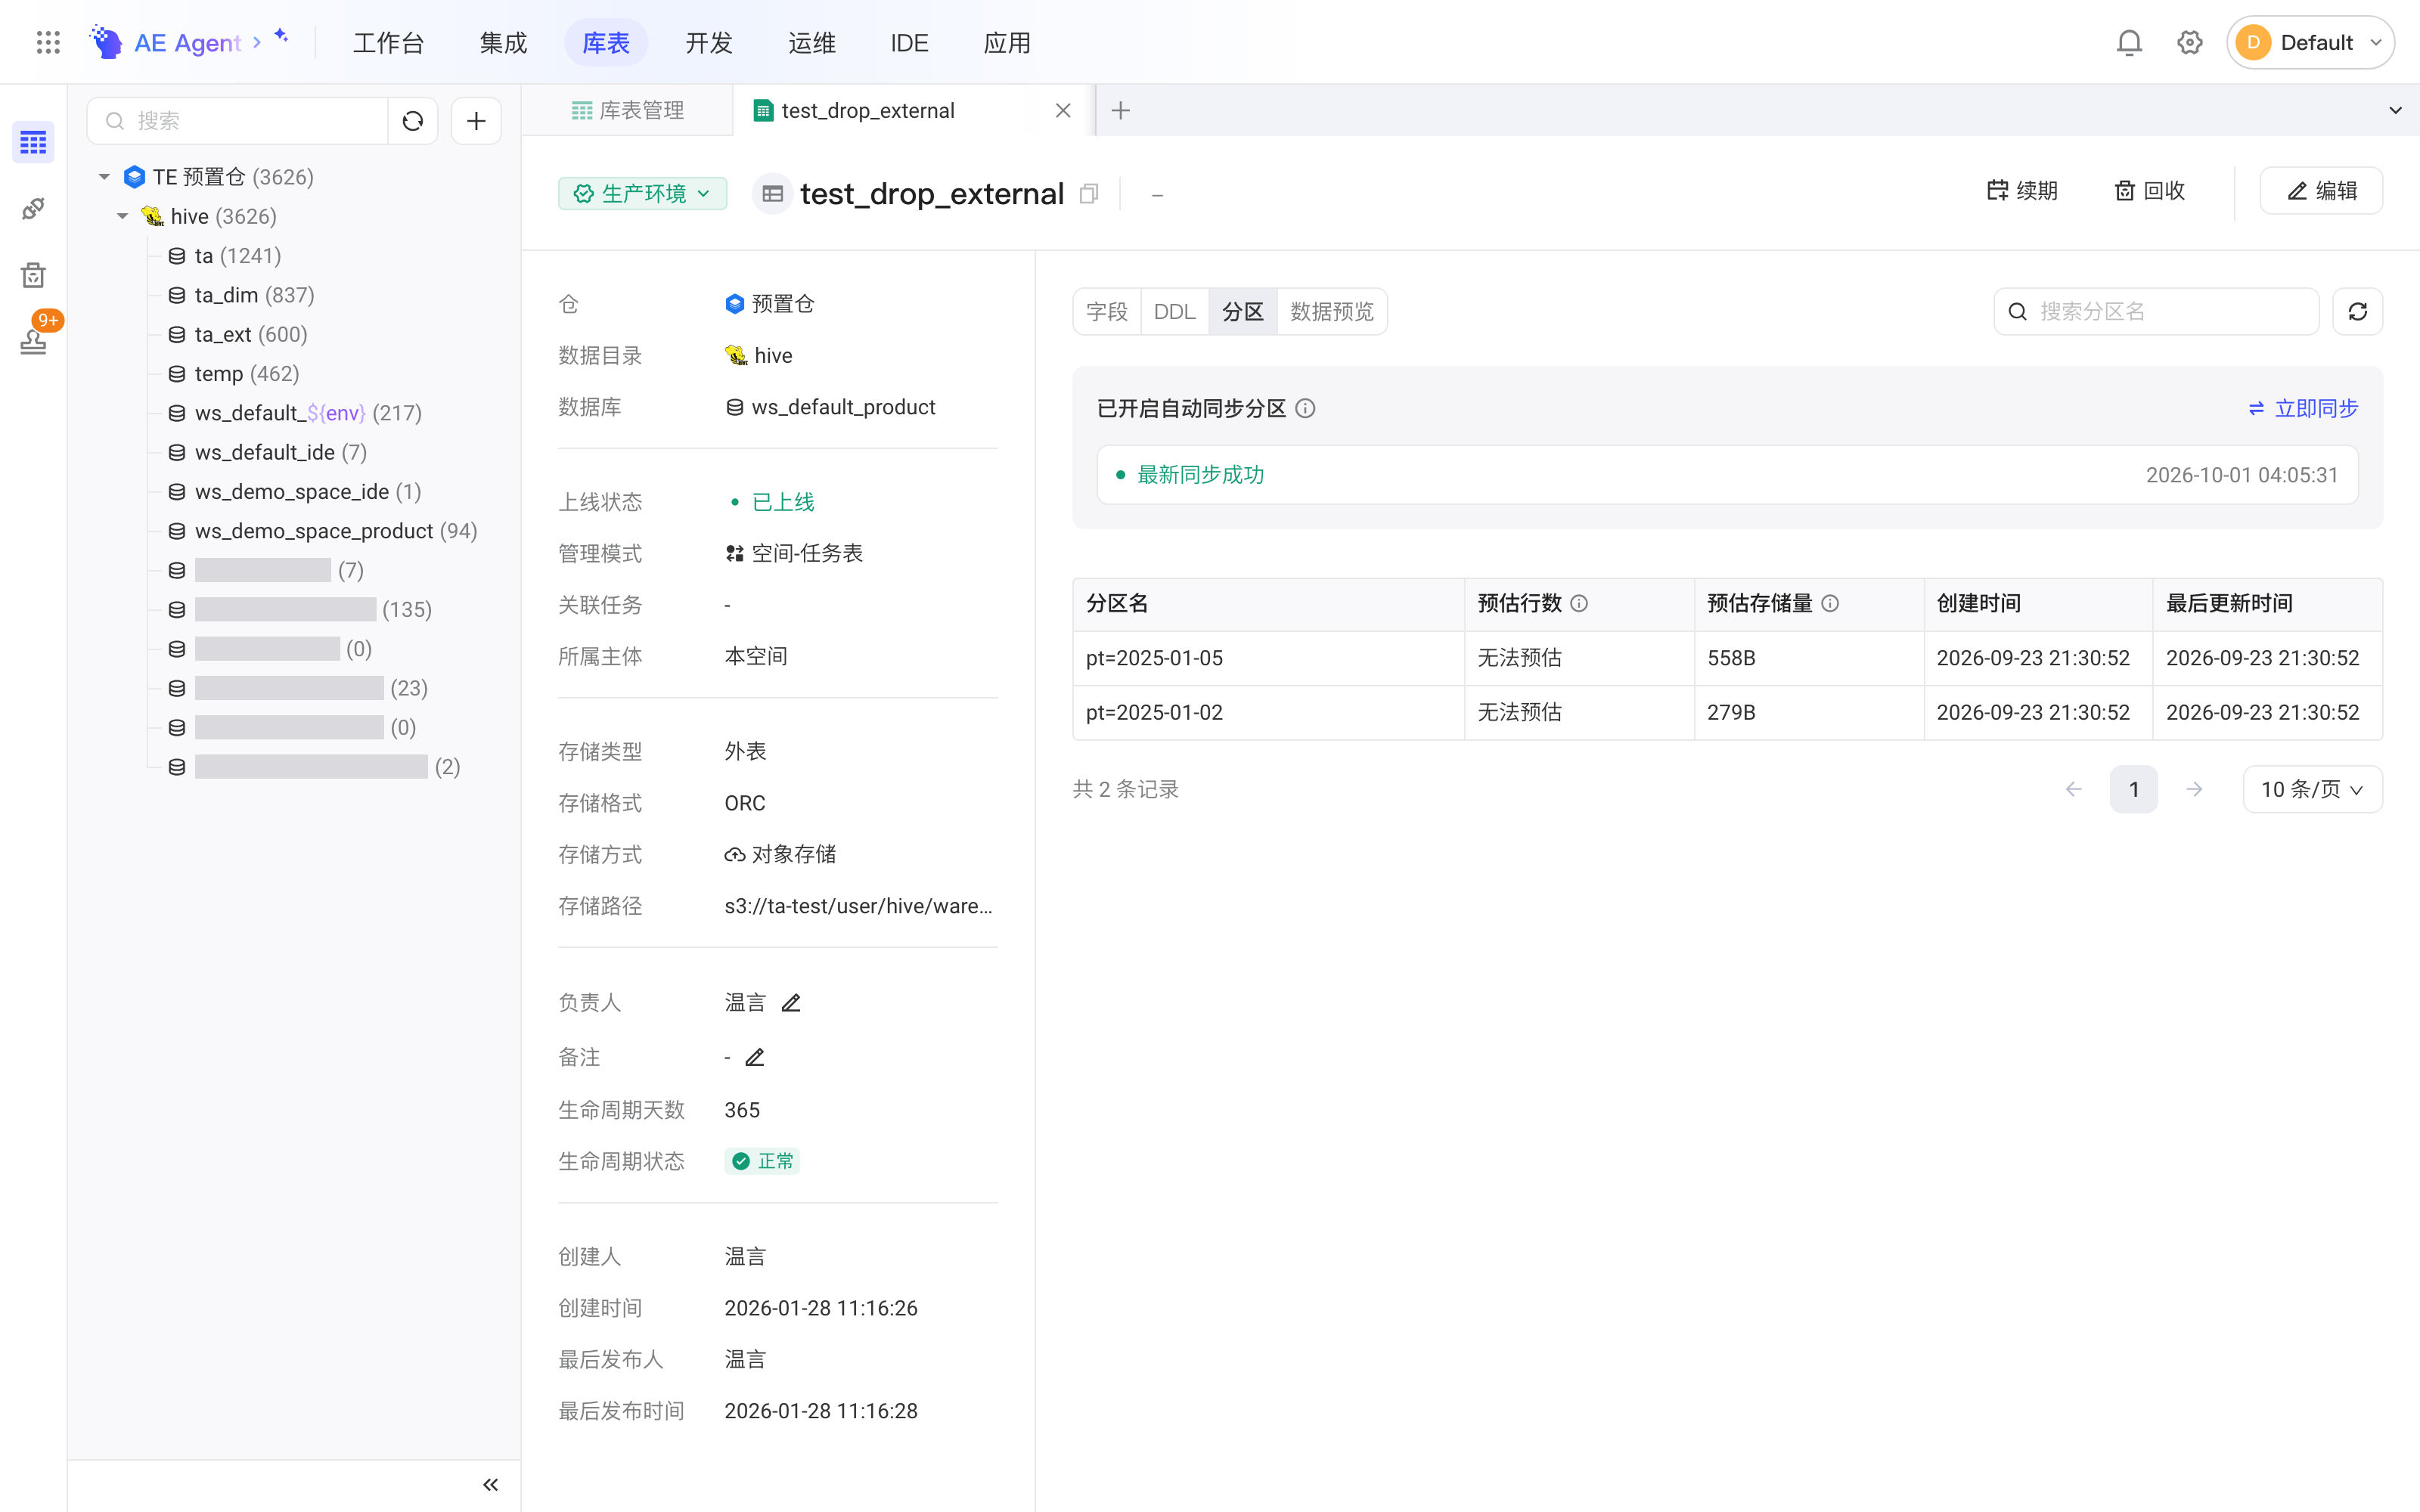Image resolution: width=2420 pixels, height=1512 pixels.
Task: Open the notifications bell
Action: coord(2129,42)
